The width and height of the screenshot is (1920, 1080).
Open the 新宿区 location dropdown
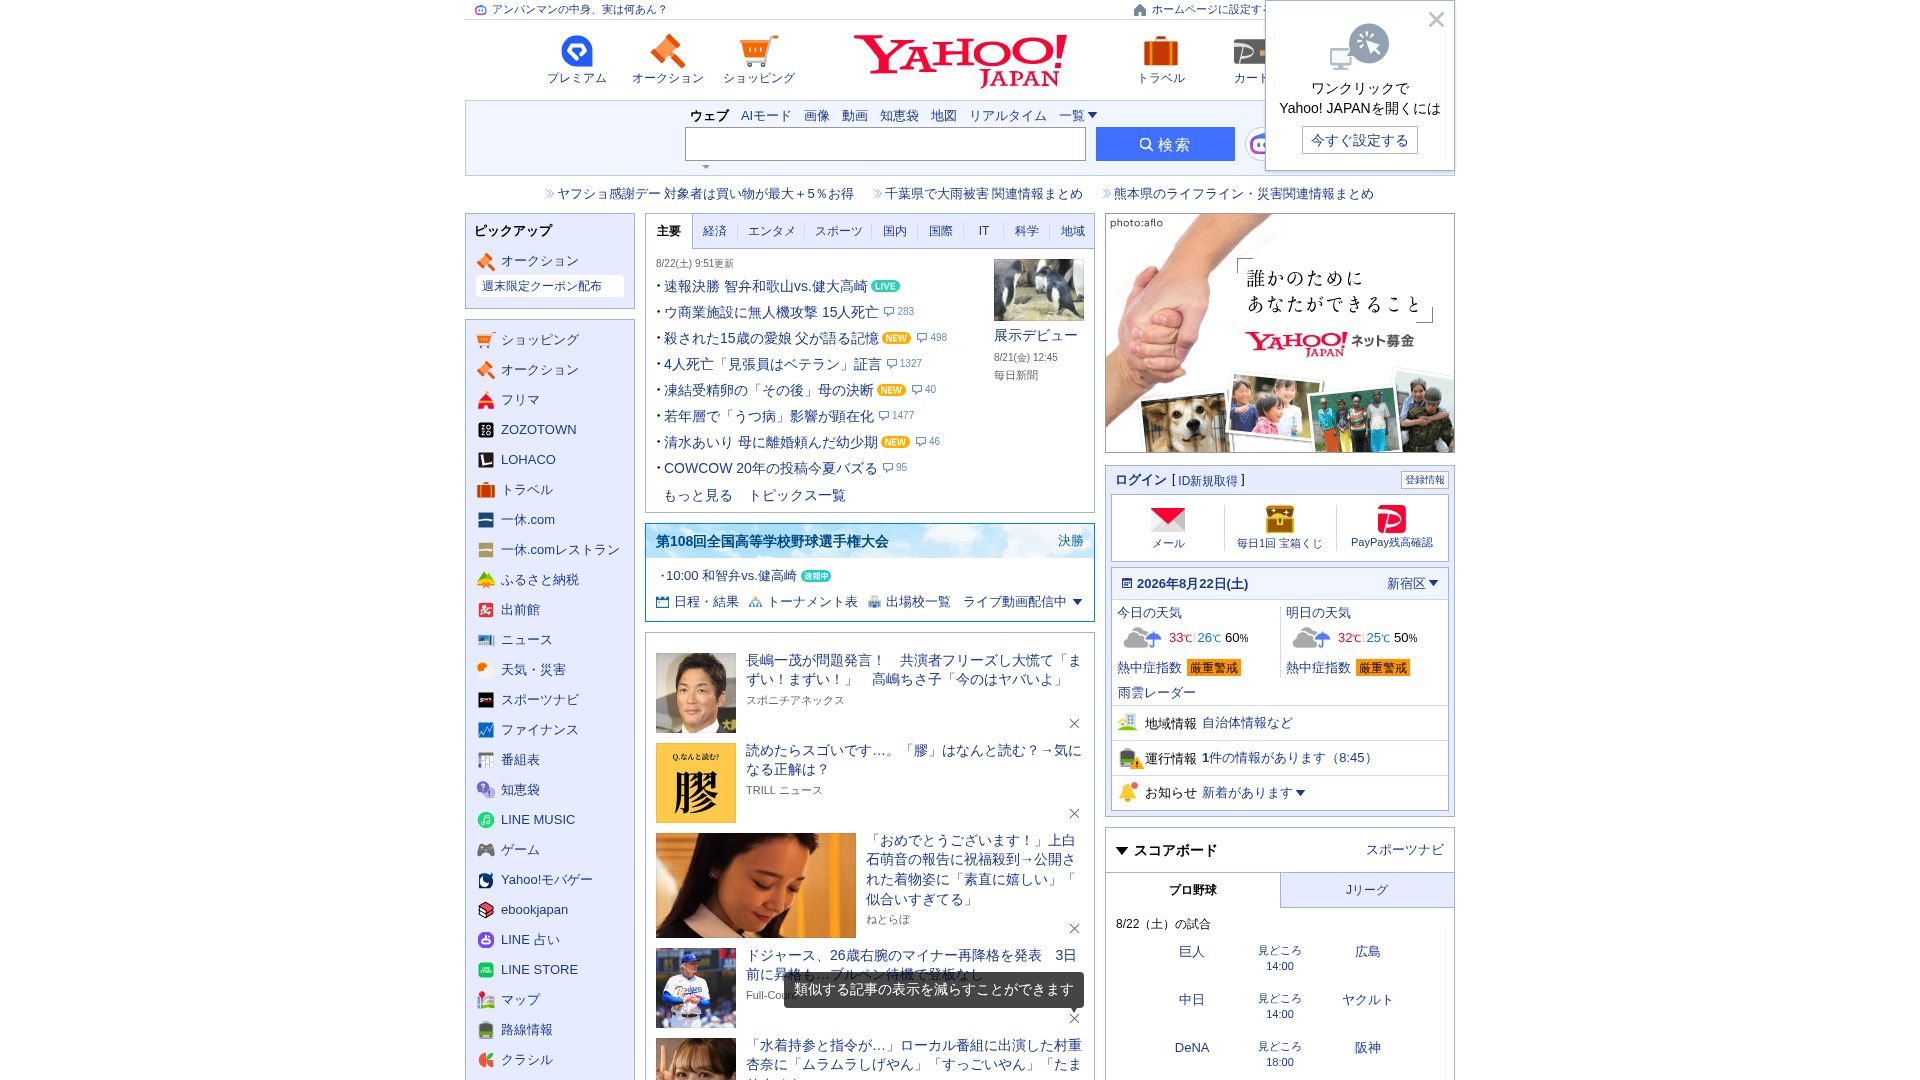point(1412,584)
